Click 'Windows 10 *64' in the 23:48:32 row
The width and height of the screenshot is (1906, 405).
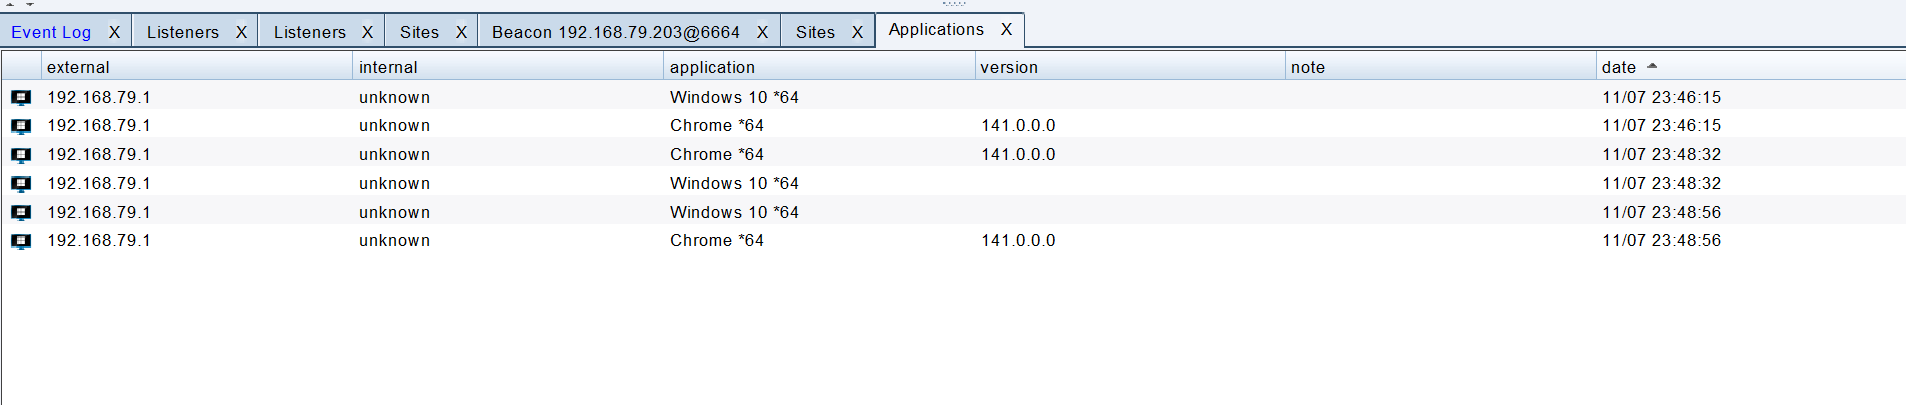(x=734, y=183)
